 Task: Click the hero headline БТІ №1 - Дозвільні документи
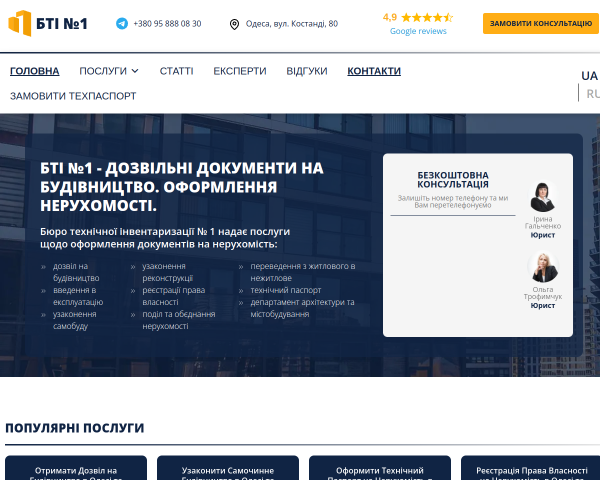coord(182,187)
